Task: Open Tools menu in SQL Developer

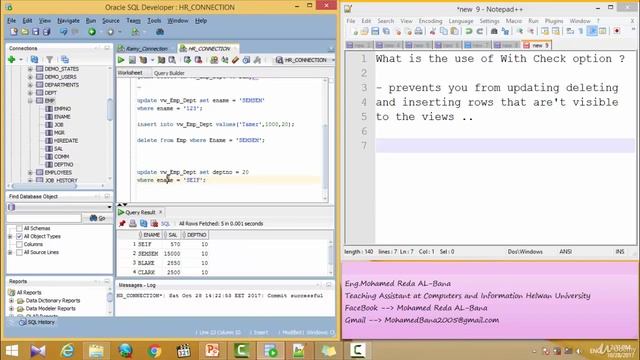Action: pos(154,20)
